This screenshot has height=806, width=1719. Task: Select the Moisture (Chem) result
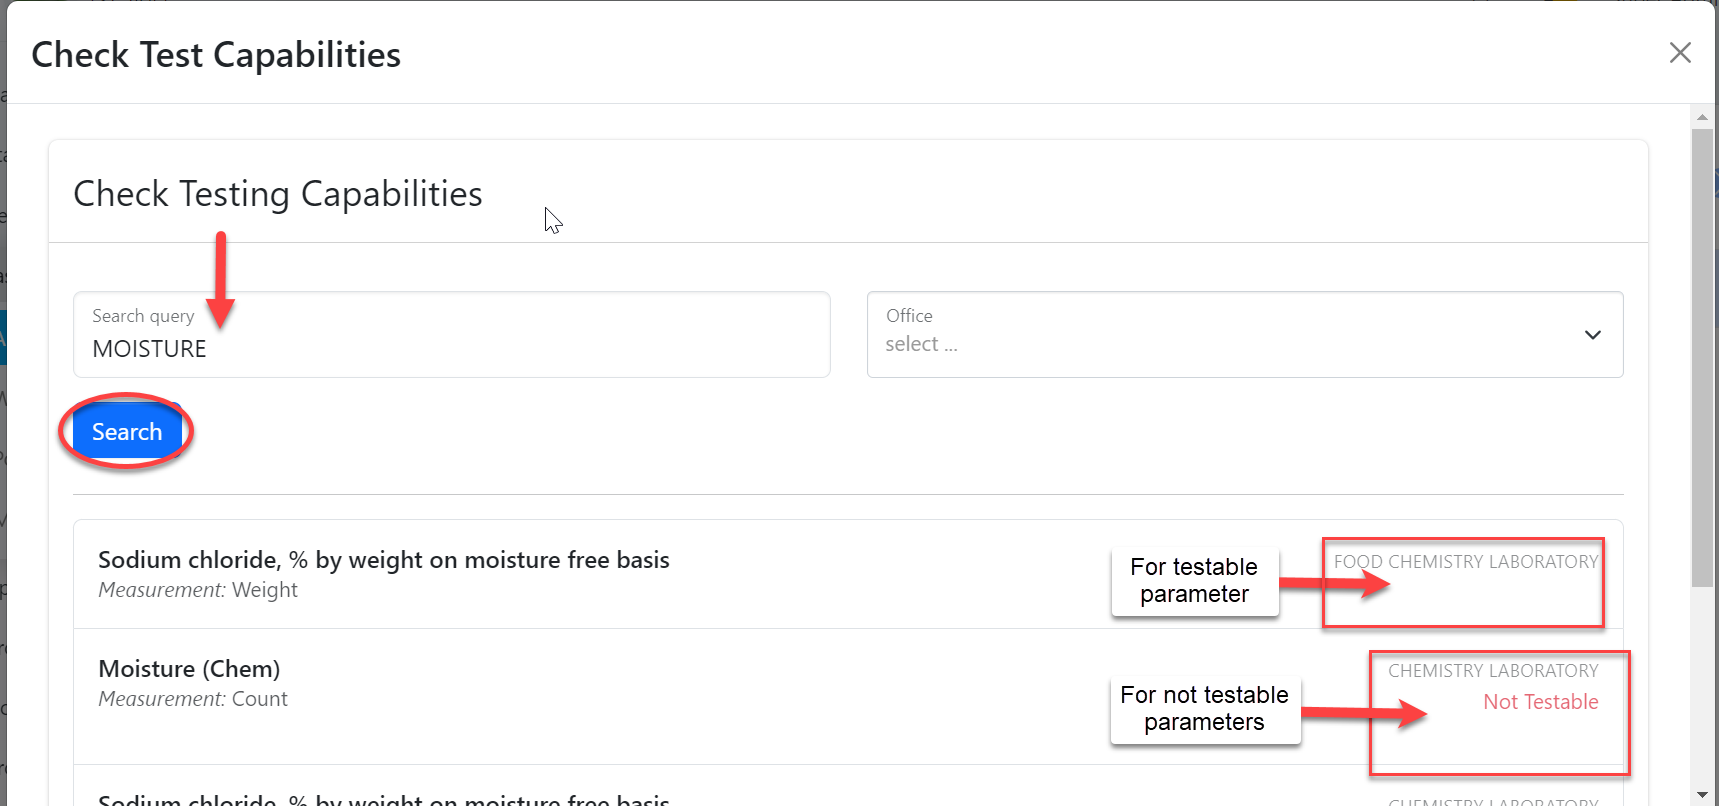[x=189, y=669]
